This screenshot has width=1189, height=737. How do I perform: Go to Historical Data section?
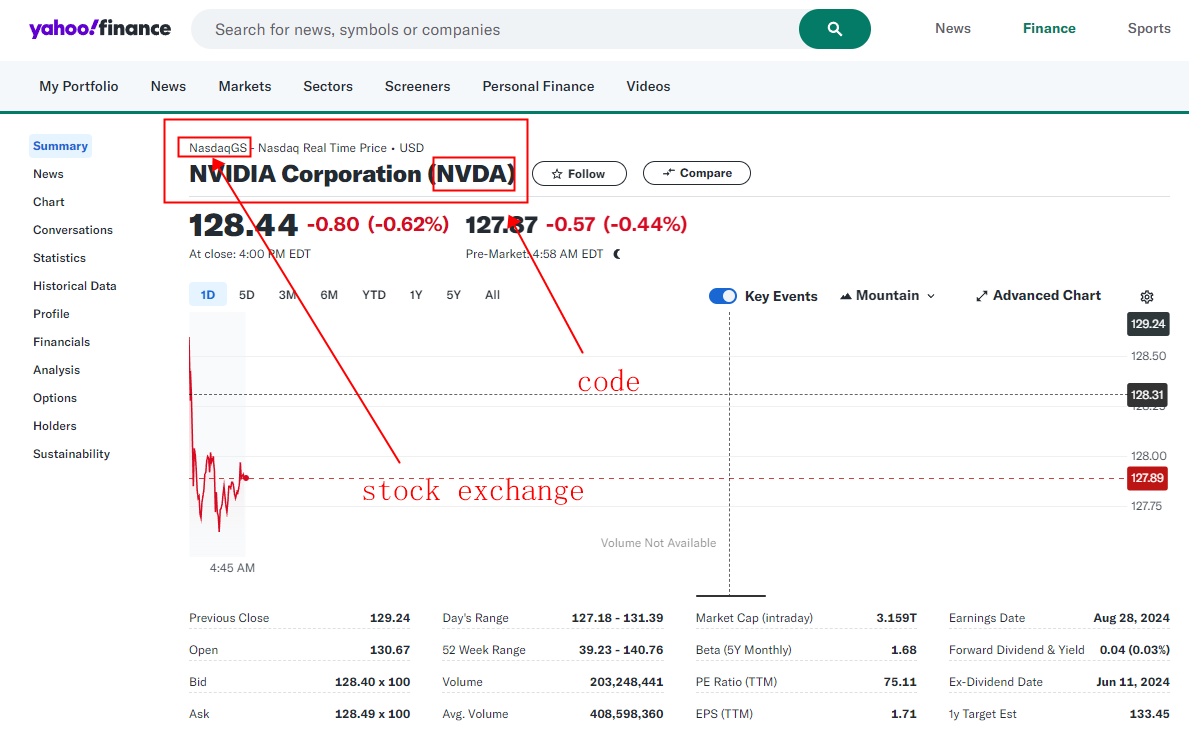(75, 286)
